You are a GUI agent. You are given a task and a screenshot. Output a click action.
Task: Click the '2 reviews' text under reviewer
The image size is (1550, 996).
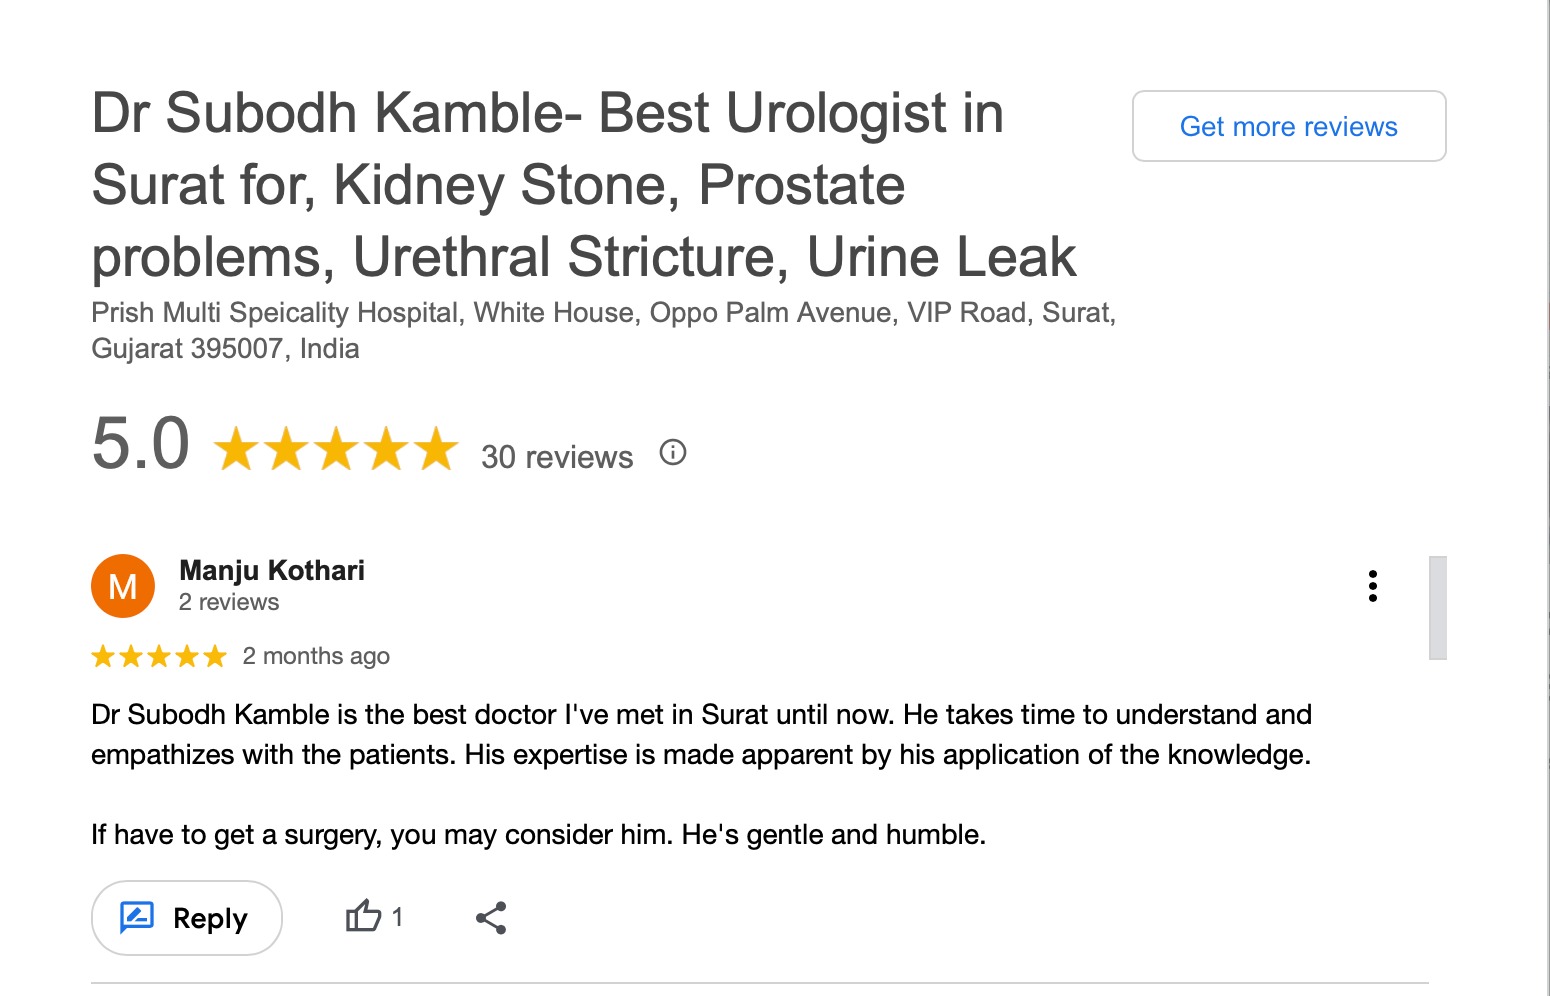tap(229, 602)
